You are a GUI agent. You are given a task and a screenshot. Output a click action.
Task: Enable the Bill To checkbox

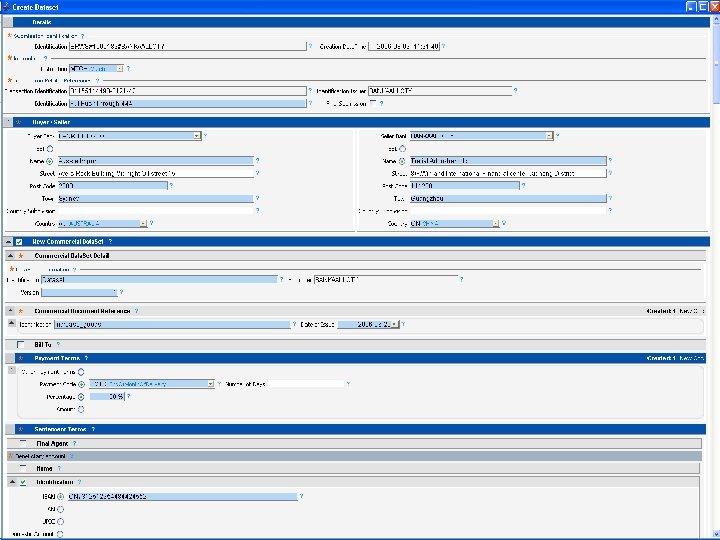point(20,344)
